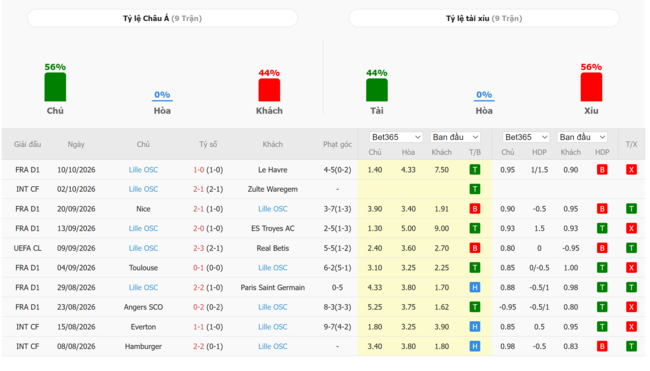650x371 pixels.
Task: Click the red X badge in ES Troyes AC row
Action: coord(631,228)
